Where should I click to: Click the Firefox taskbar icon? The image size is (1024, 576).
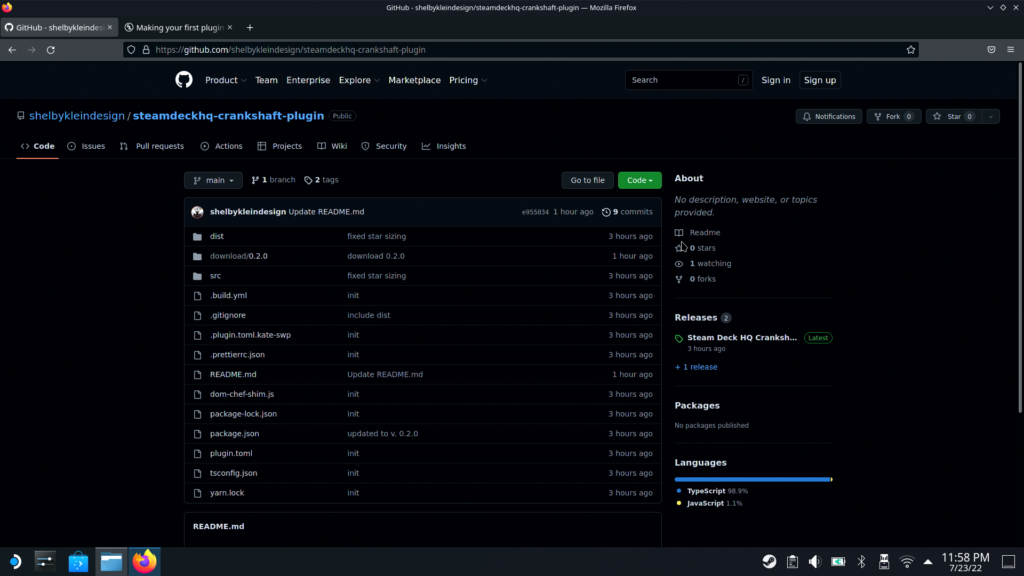pyautogui.click(x=144, y=562)
